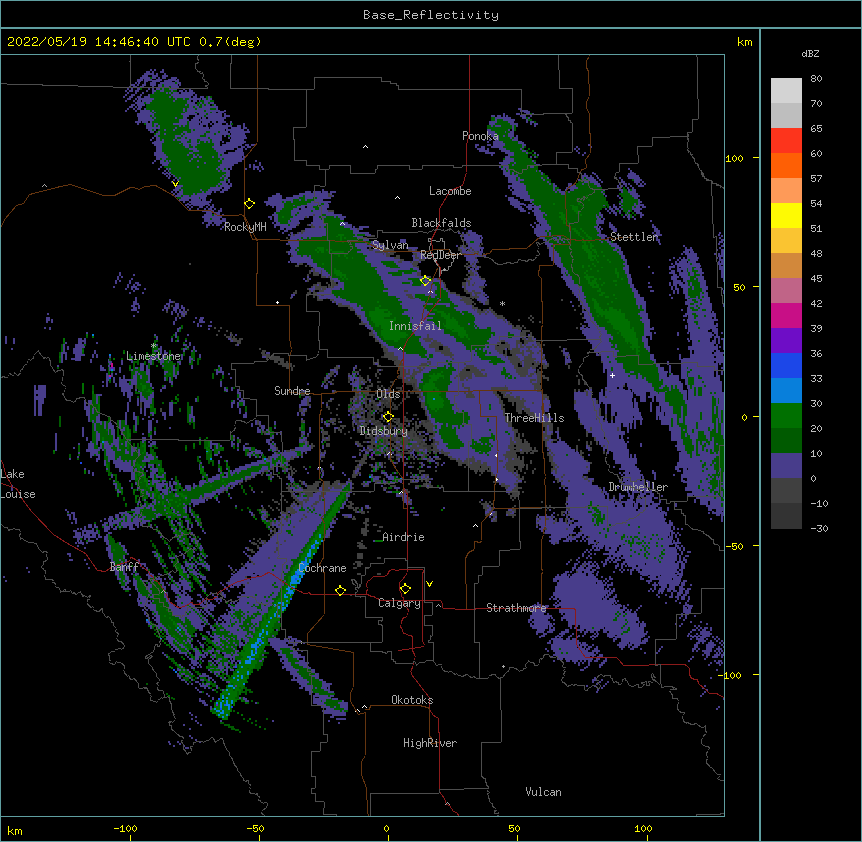
Task: Click the yellow diamond marker beside RockyMH
Action: pos(250,204)
